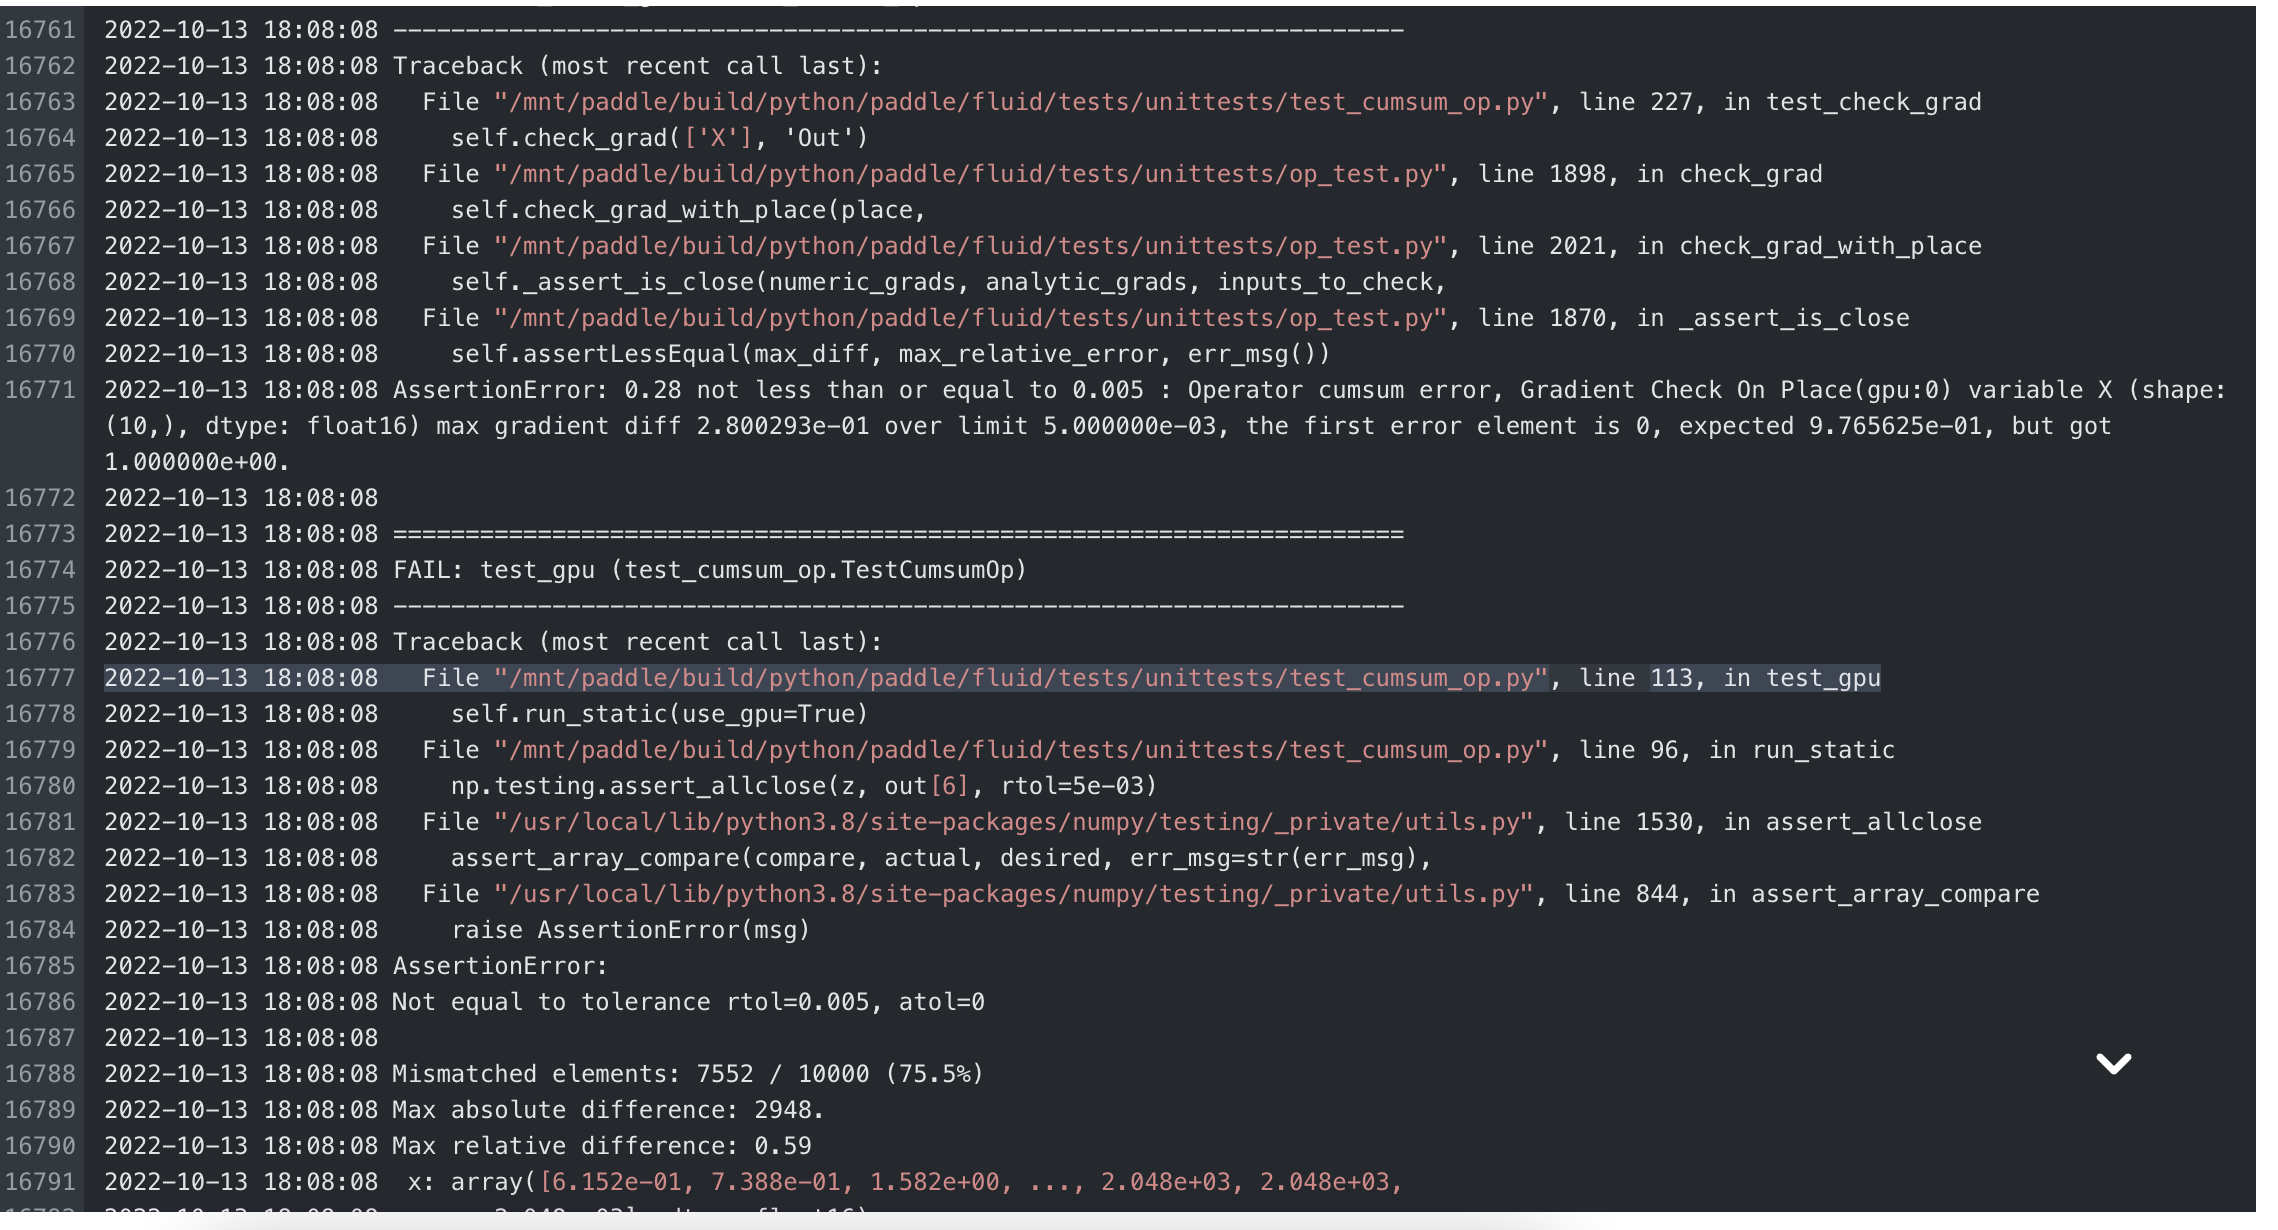Click line number 16761 at top
2278x1230 pixels.
pyautogui.click(x=40, y=30)
